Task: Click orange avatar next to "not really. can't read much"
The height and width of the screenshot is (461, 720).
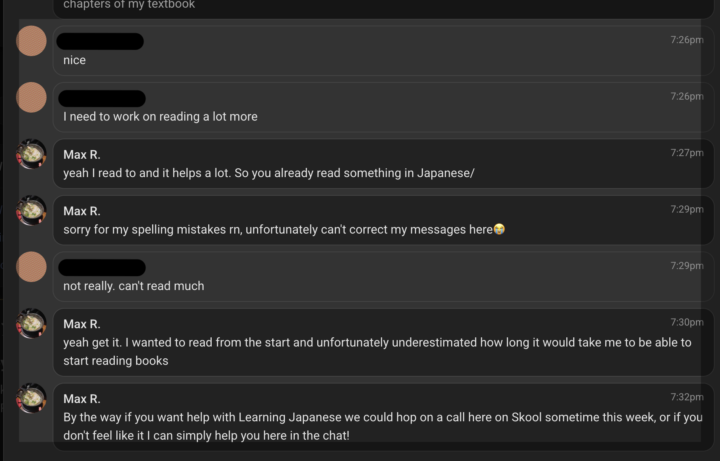Action: click(32, 267)
